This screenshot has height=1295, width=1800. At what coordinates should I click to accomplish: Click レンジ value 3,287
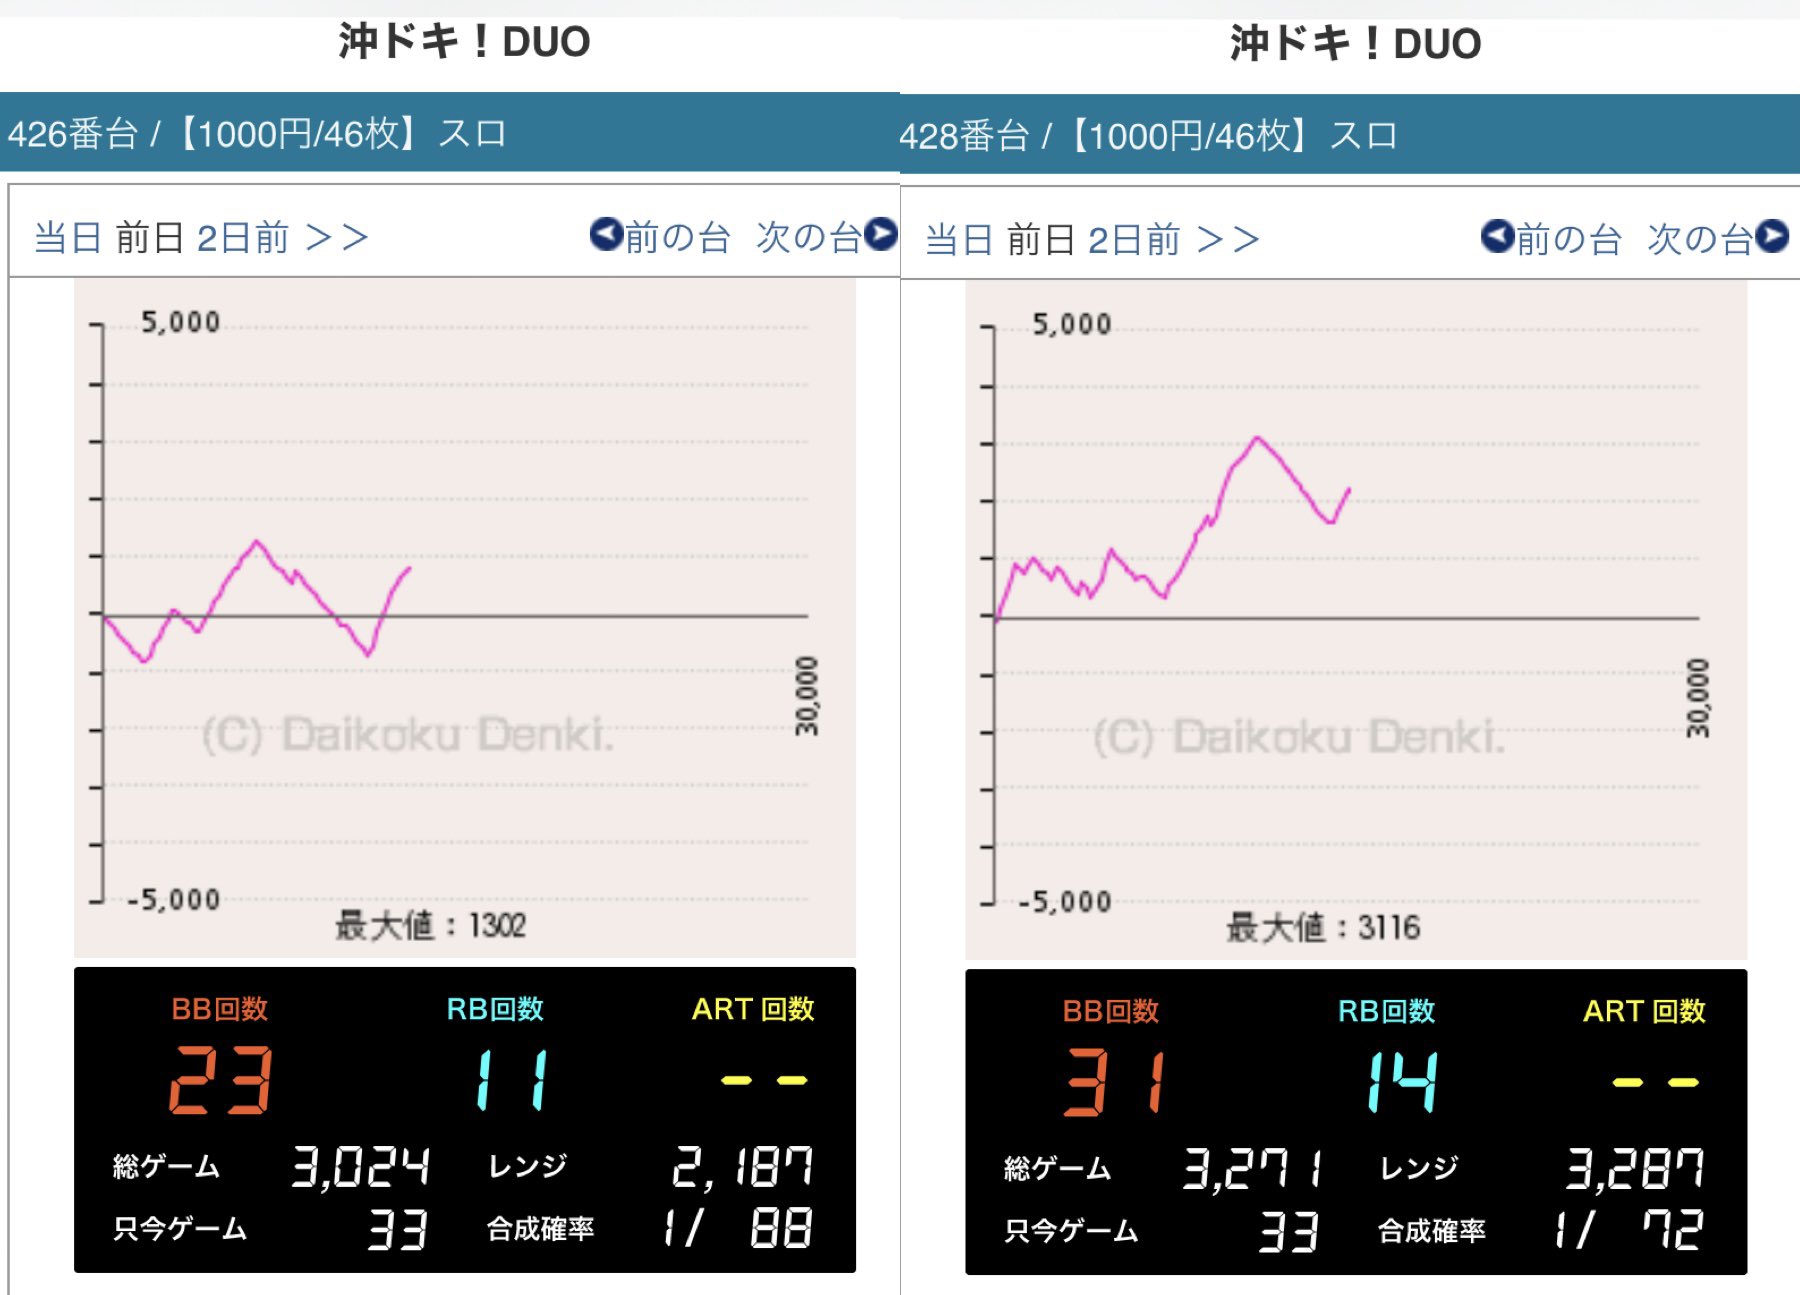(1634, 1169)
